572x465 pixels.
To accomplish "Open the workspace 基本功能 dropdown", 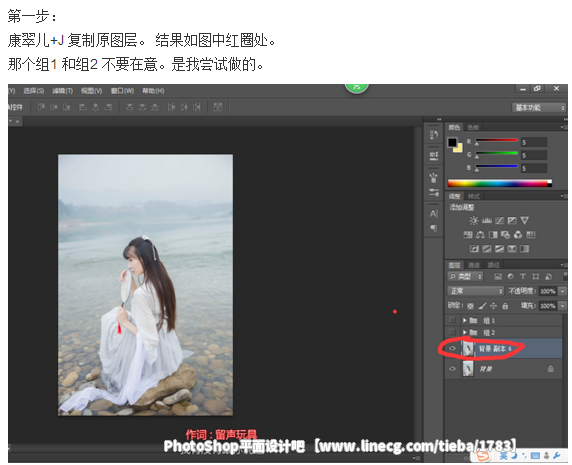I will click(539, 108).
